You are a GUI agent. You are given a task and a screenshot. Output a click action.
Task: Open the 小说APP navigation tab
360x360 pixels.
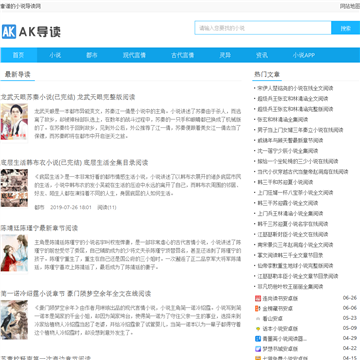click(304, 55)
